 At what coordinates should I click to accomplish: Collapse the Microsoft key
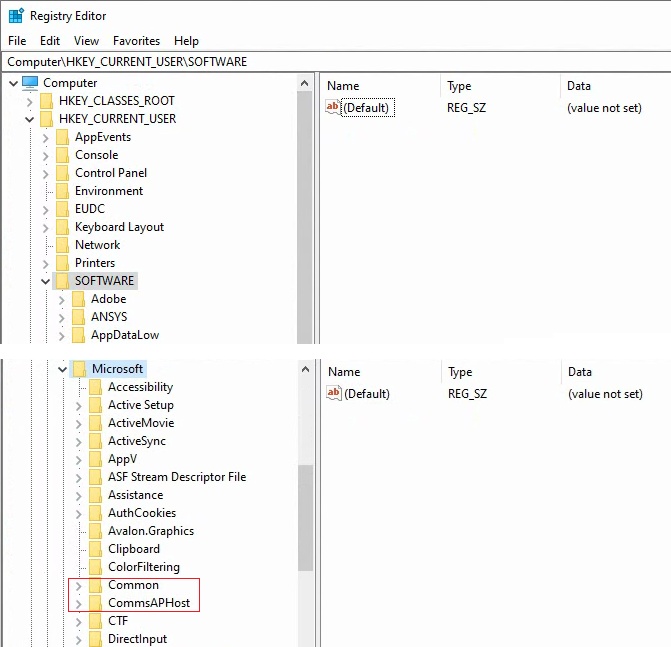point(62,369)
